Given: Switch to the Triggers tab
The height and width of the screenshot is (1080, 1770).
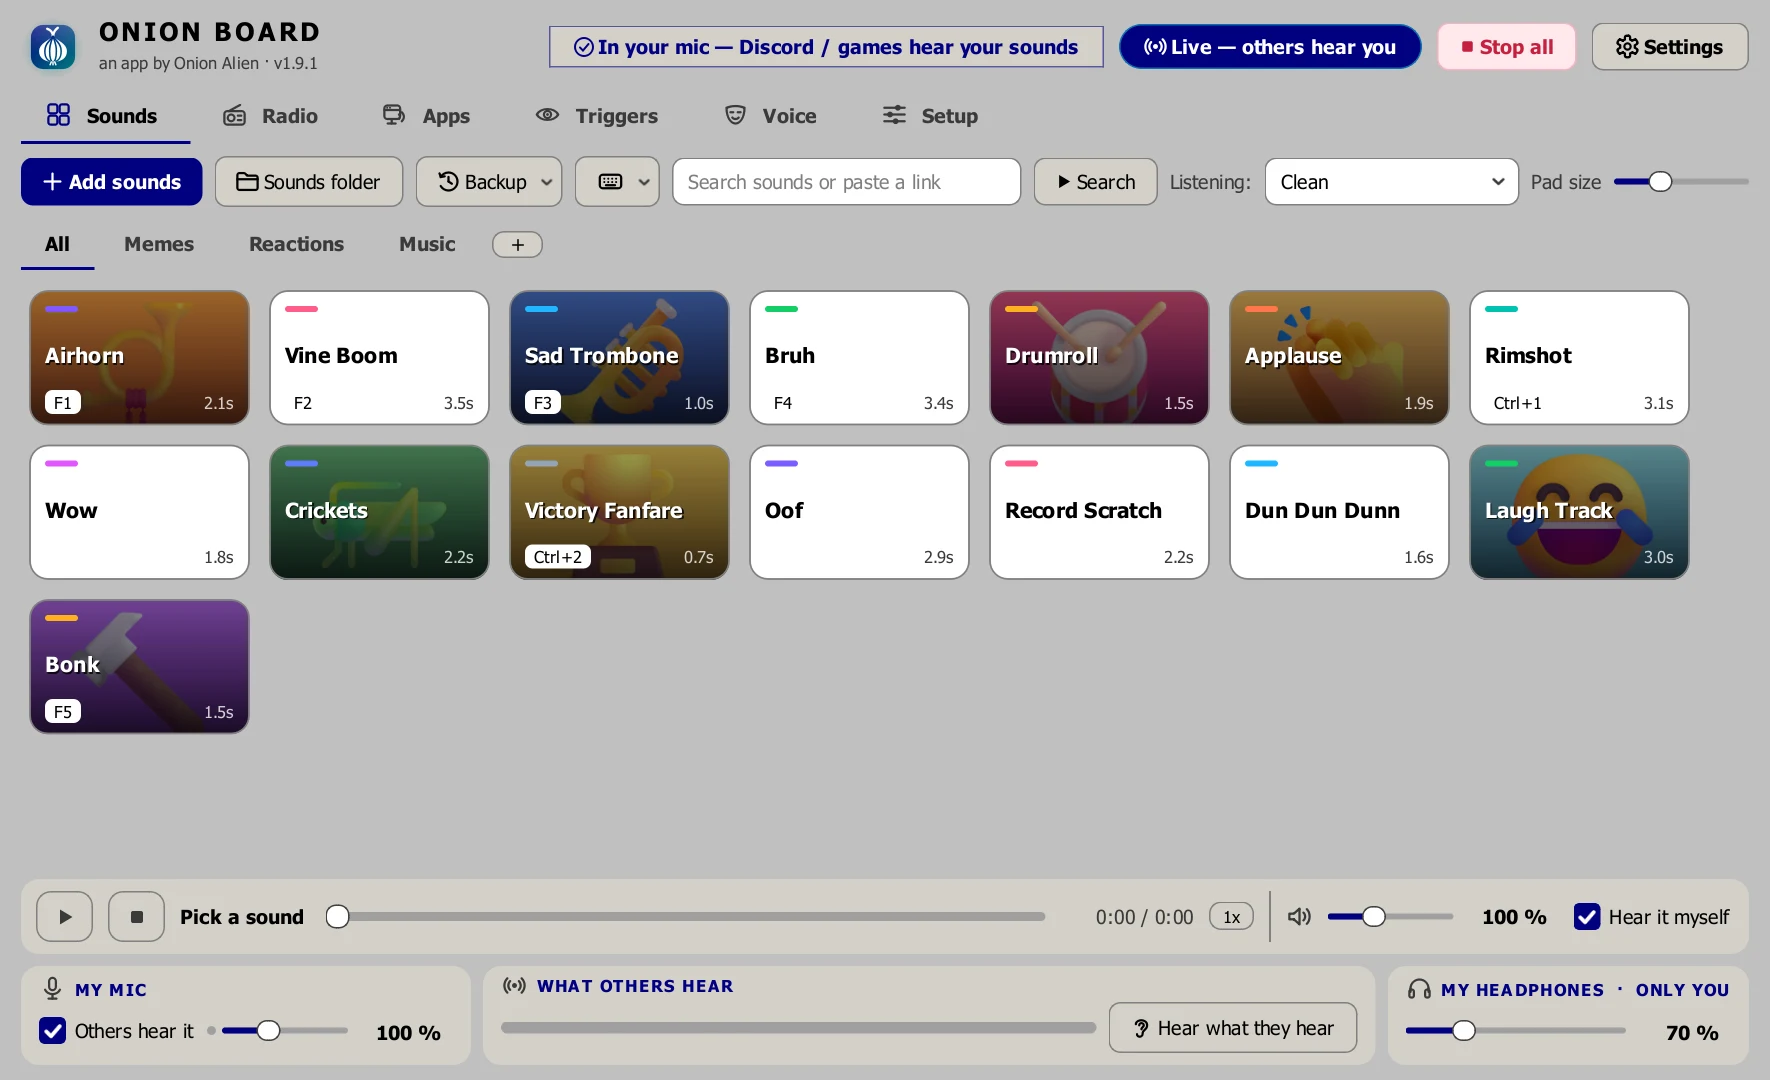Looking at the screenshot, I should point(597,116).
